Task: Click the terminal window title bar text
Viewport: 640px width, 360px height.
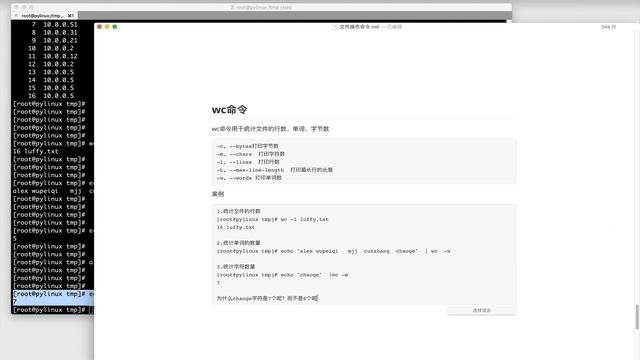Action: tap(261, 7)
